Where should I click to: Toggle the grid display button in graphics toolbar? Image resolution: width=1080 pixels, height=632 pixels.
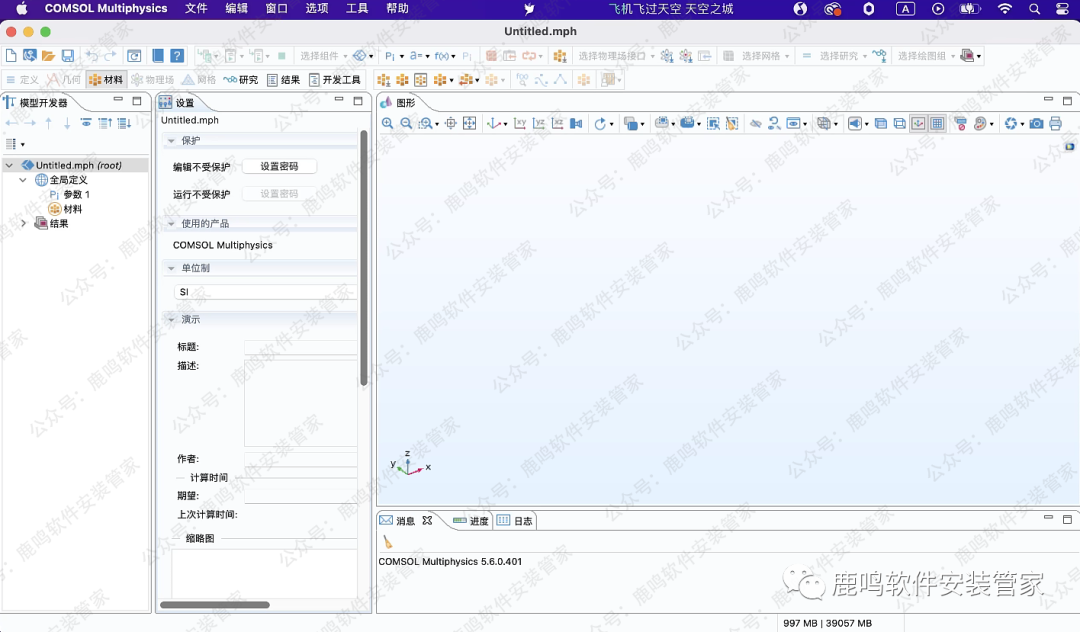(937, 124)
